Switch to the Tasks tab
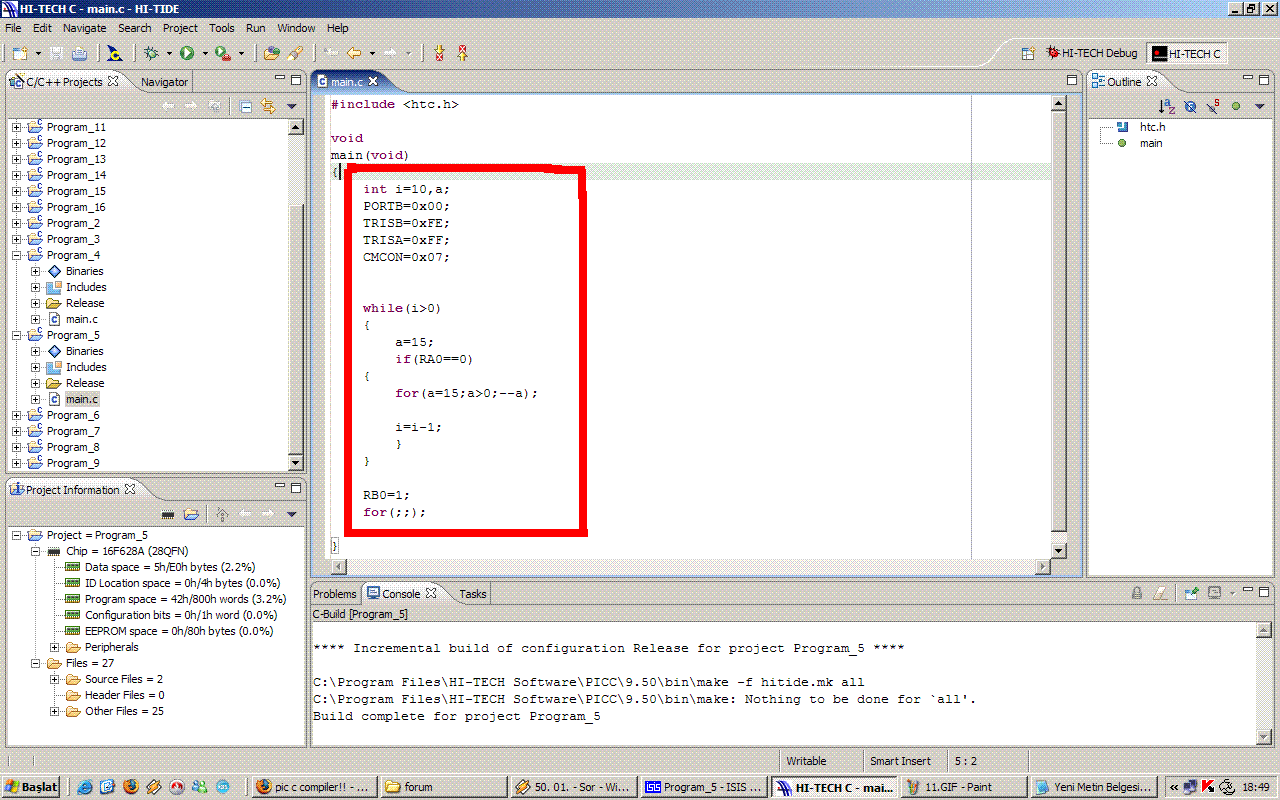The height and width of the screenshot is (800, 1280). [472, 594]
